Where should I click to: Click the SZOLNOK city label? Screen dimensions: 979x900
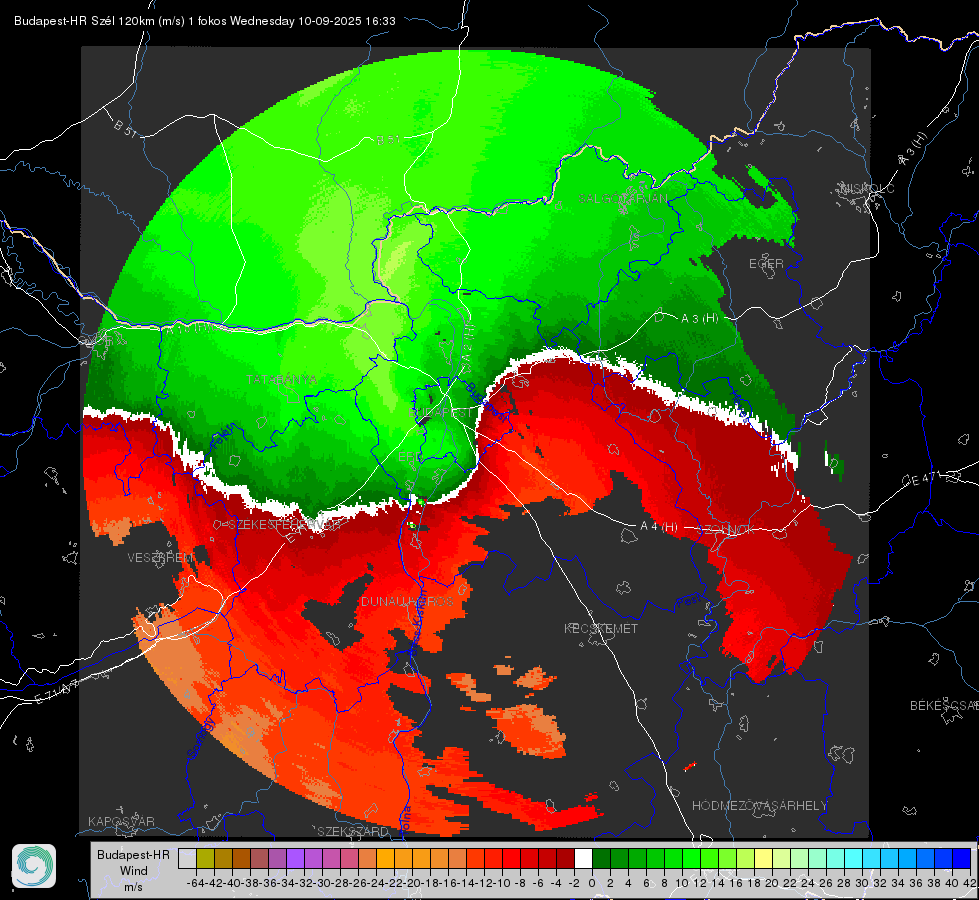pos(726,530)
